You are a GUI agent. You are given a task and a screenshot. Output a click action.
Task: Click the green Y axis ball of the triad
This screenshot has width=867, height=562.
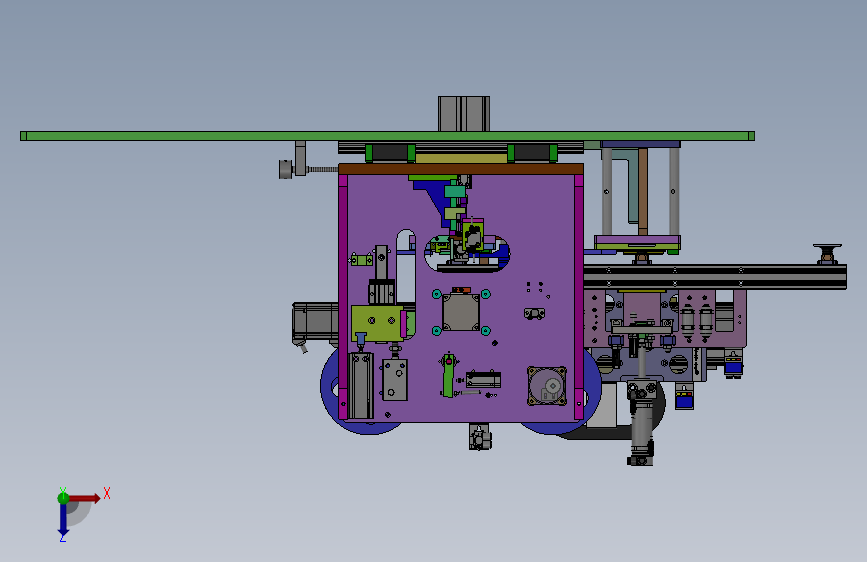tap(63, 498)
